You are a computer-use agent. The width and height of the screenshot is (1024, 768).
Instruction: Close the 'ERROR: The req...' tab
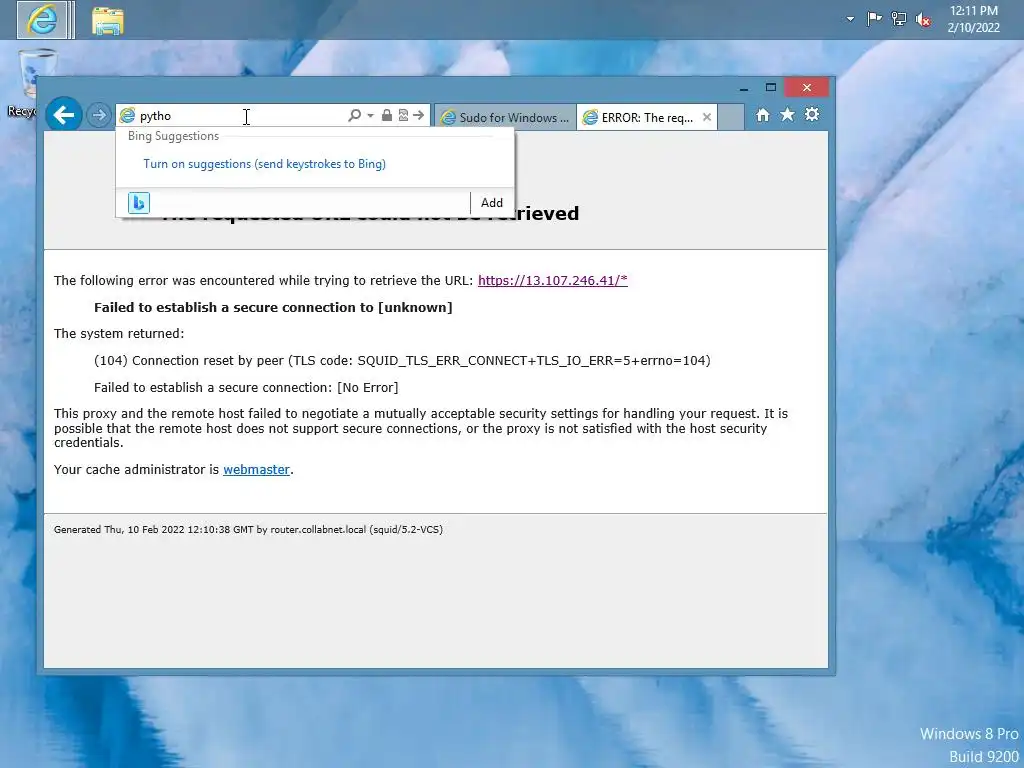tap(707, 118)
